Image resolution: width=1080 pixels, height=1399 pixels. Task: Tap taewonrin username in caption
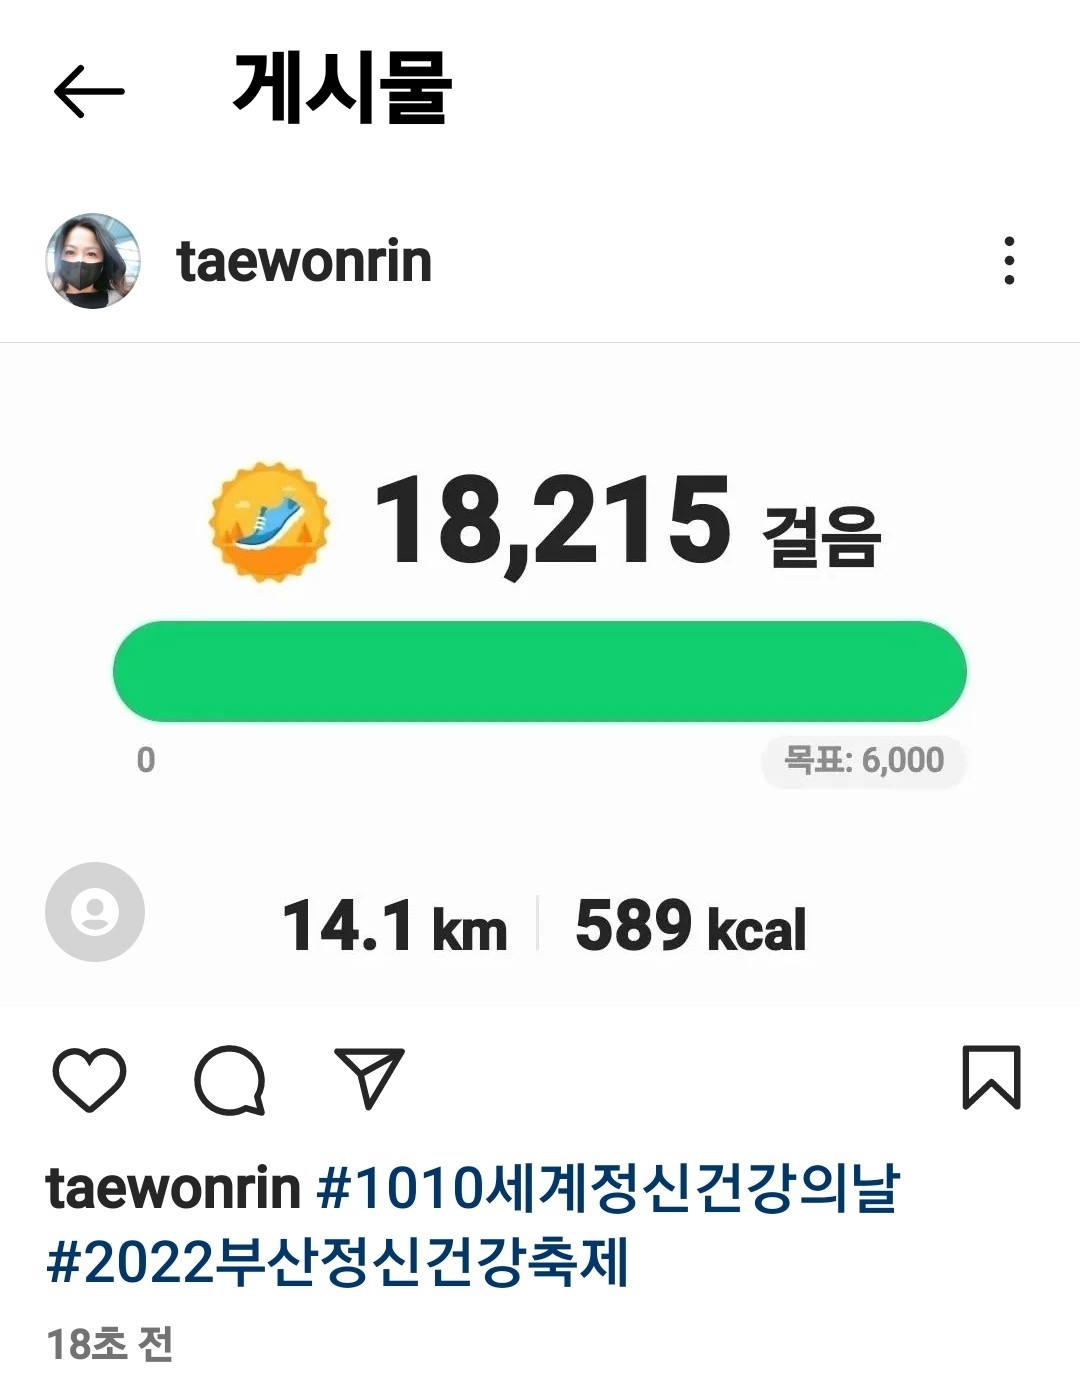click(173, 1189)
